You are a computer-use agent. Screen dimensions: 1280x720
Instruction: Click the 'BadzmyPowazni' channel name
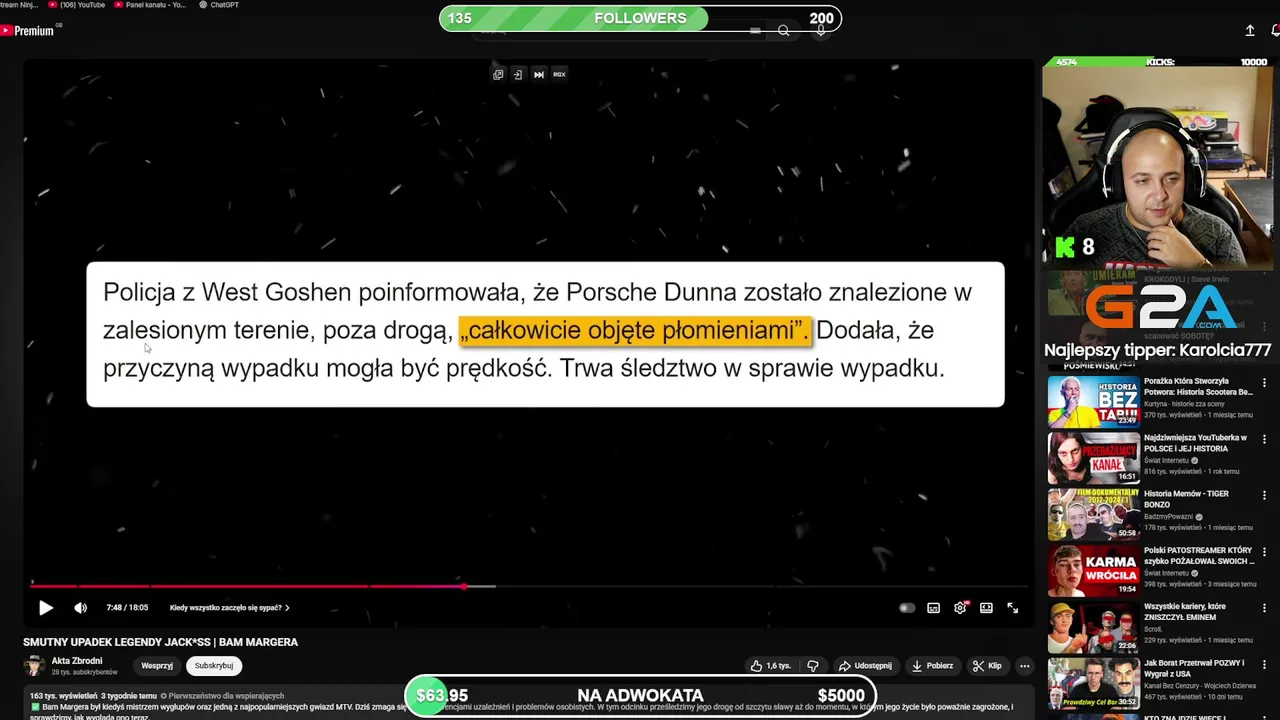click(x=1168, y=517)
